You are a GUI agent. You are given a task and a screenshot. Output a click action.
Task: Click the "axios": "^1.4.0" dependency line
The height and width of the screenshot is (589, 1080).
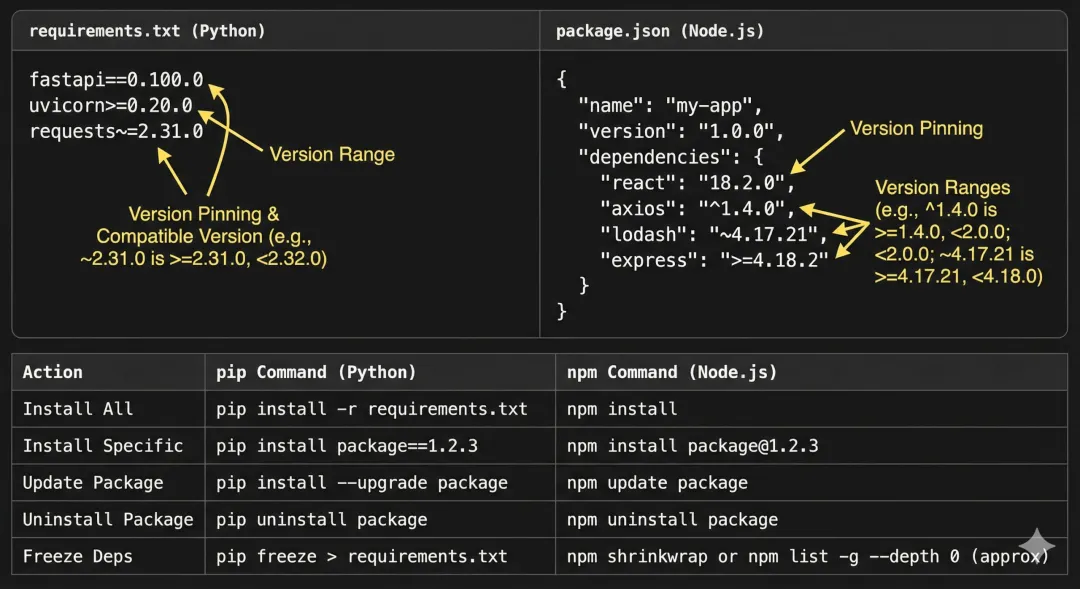(x=696, y=209)
